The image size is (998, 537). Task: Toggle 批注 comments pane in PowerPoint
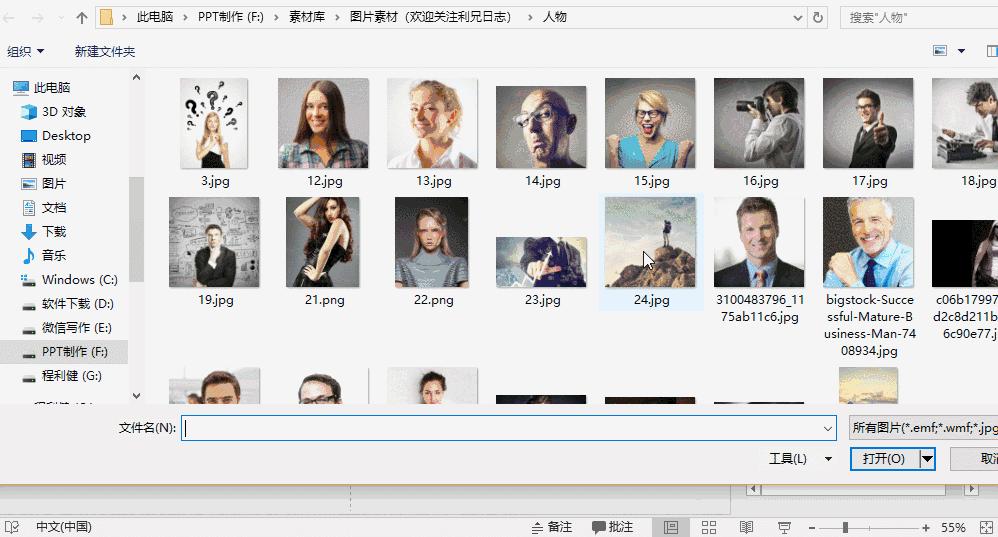point(612,527)
